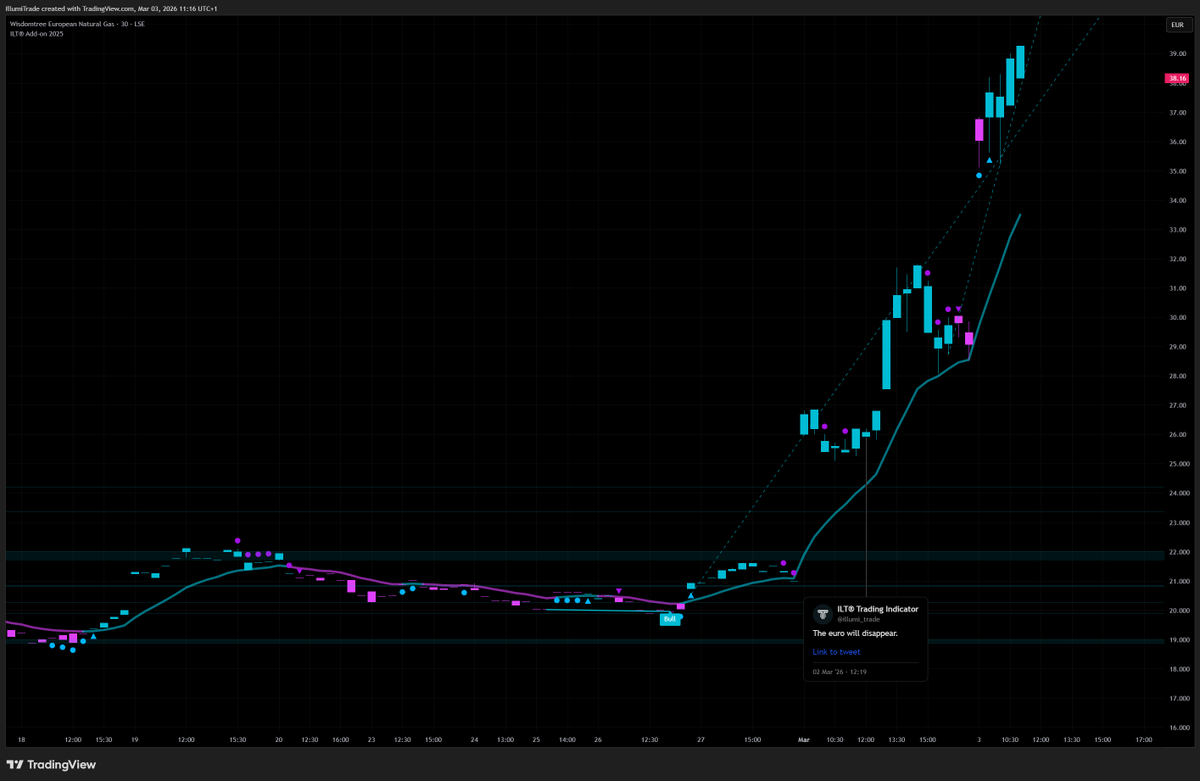
Task: Click the blue up-triangle signal near the 35.00 level
Action: (989, 160)
